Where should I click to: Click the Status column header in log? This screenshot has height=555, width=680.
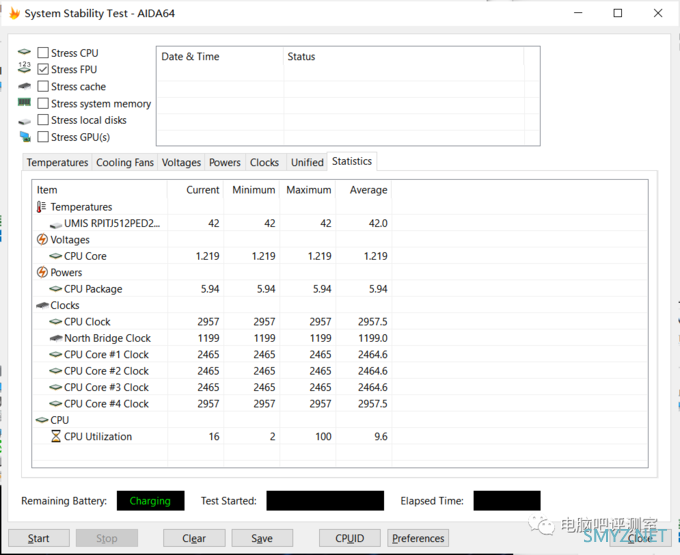coord(403,56)
